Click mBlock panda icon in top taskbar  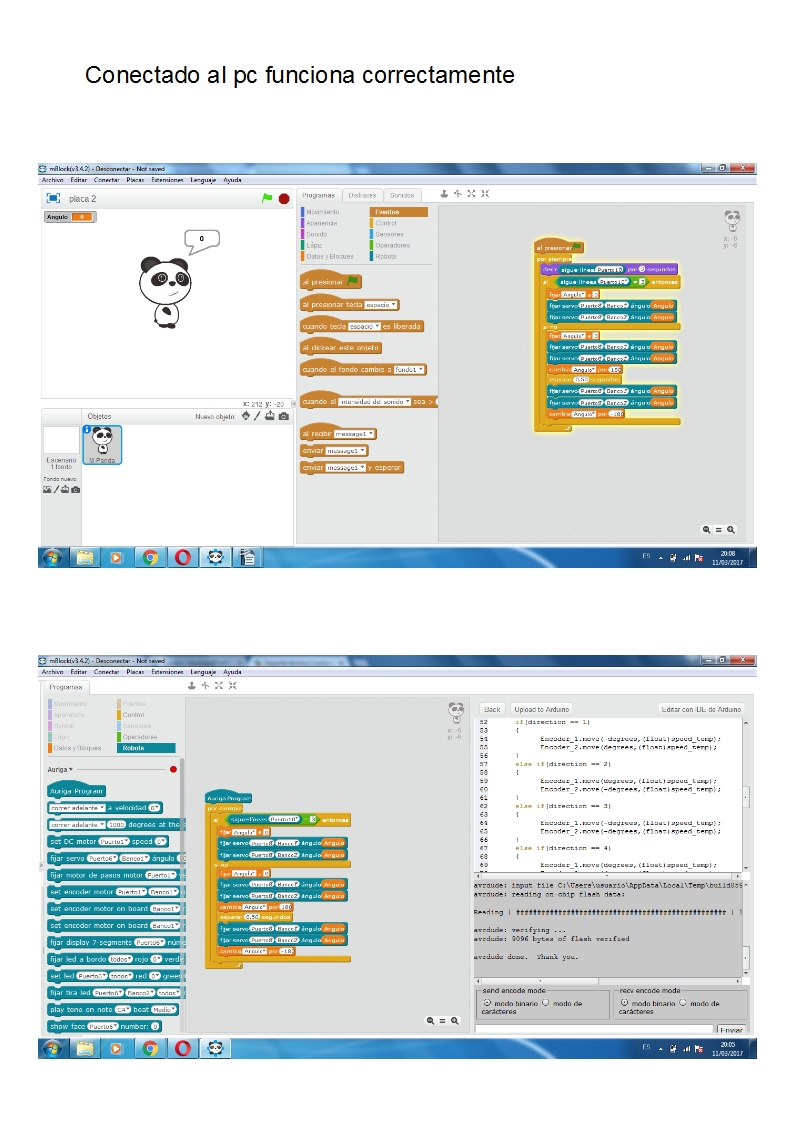click(216, 557)
